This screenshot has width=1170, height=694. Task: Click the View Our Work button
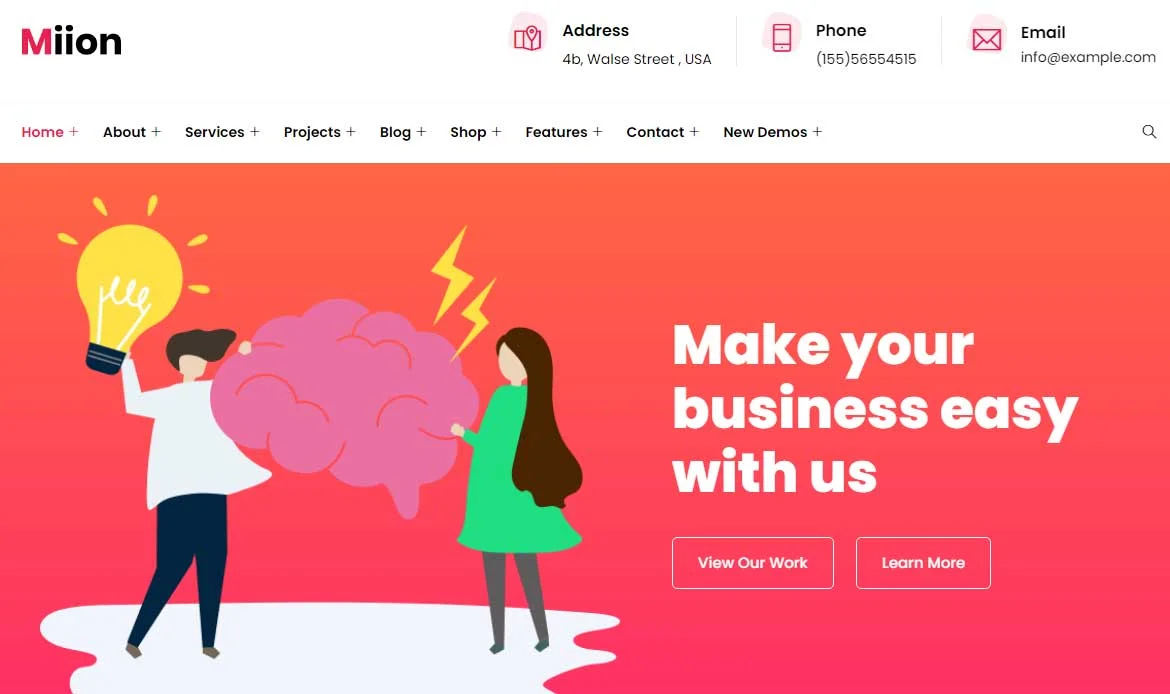point(752,563)
